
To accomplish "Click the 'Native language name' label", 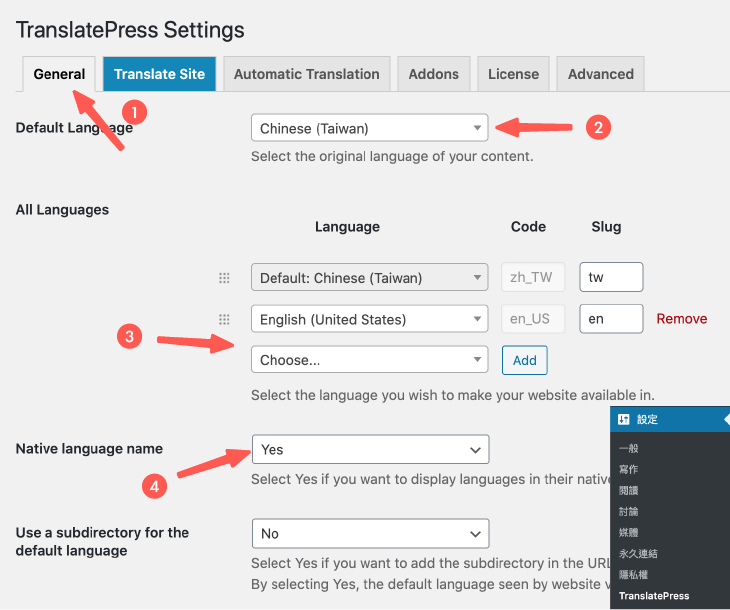I will [89, 448].
